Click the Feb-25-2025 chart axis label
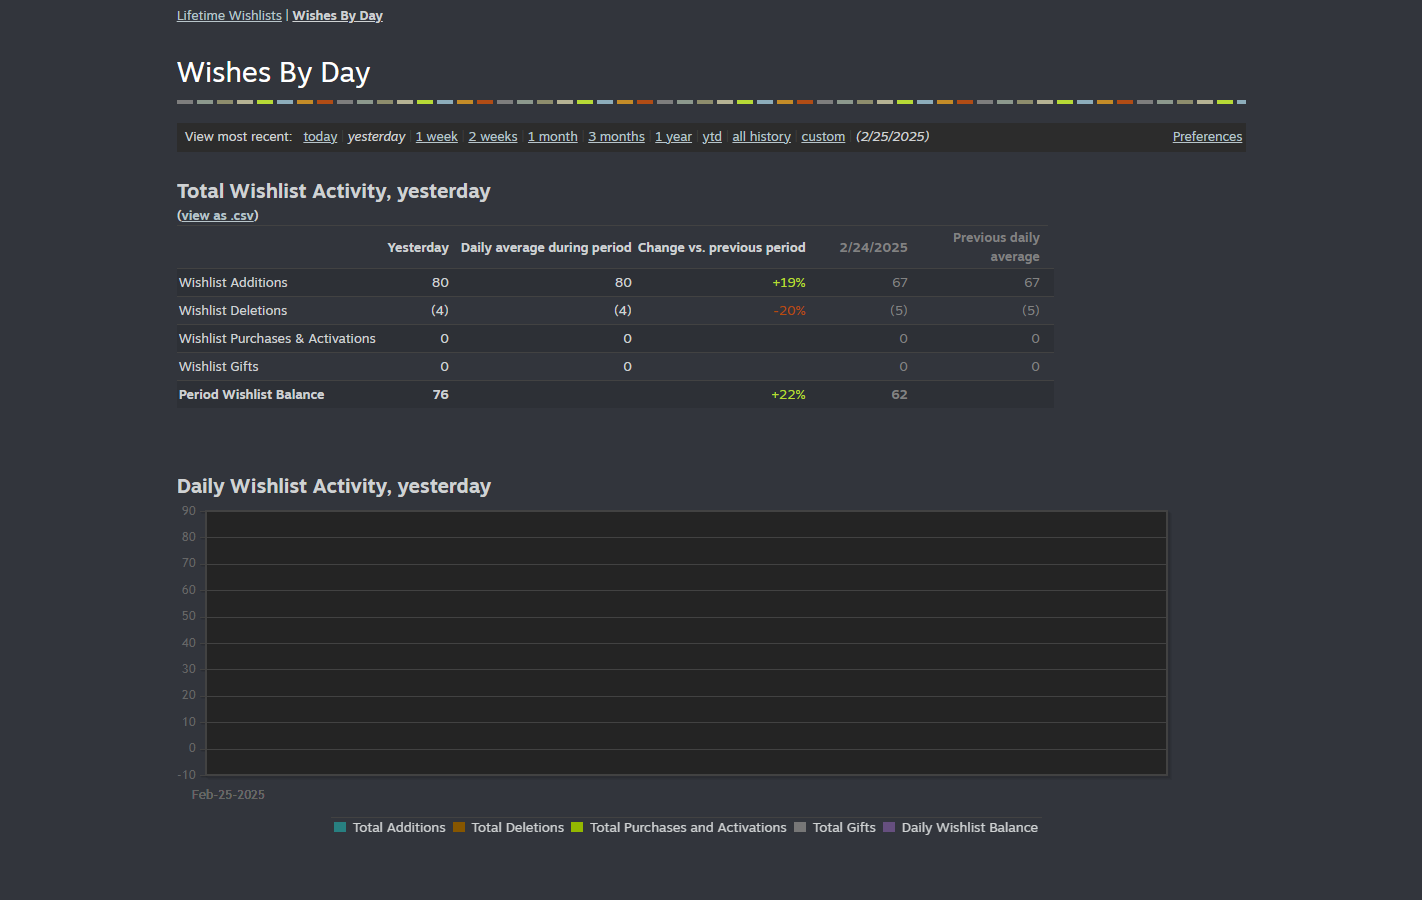Screen dimensions: 1422x900 [x=228, y=795]
